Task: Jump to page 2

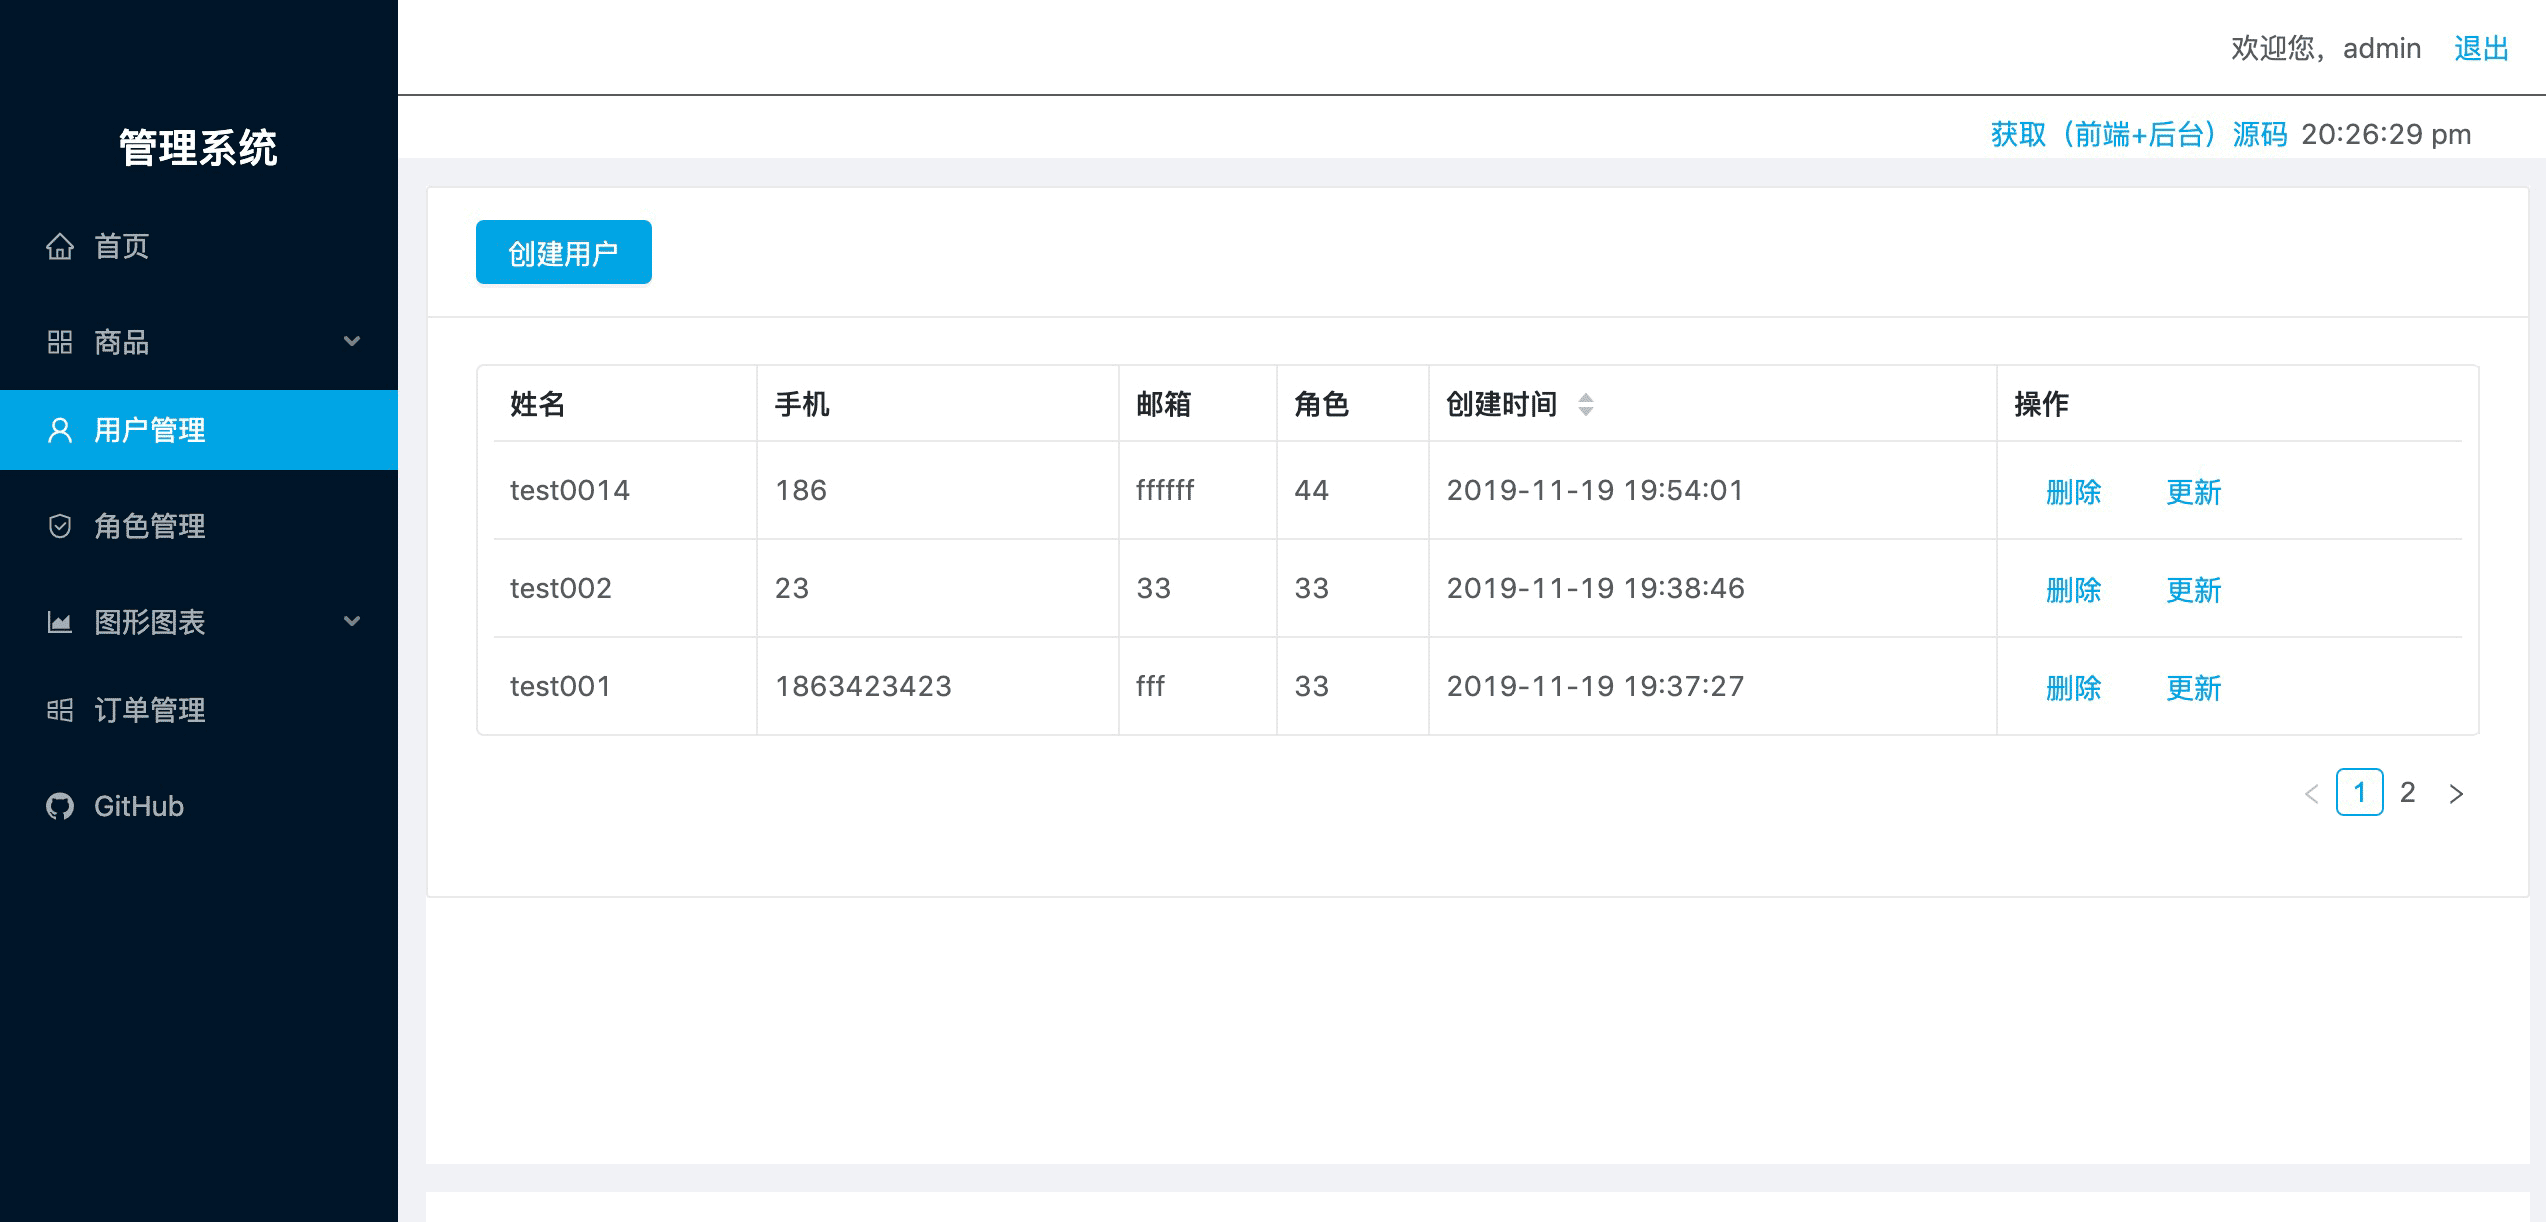Action: [2407, 793]
